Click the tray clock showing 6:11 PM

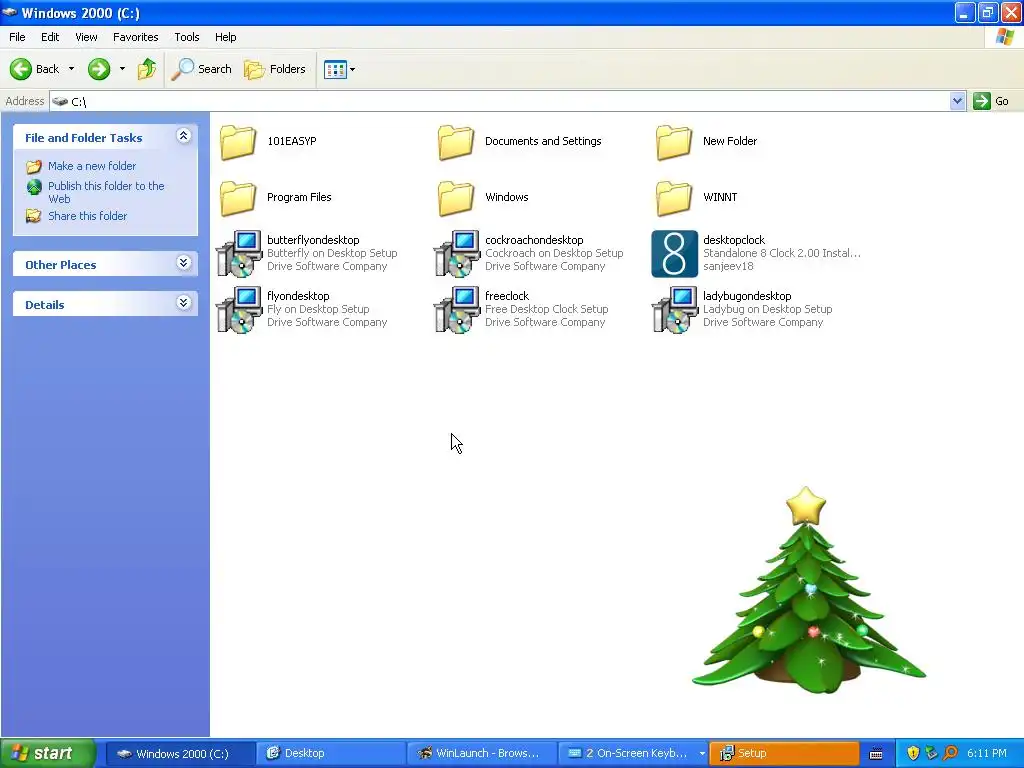coord(987,753)
